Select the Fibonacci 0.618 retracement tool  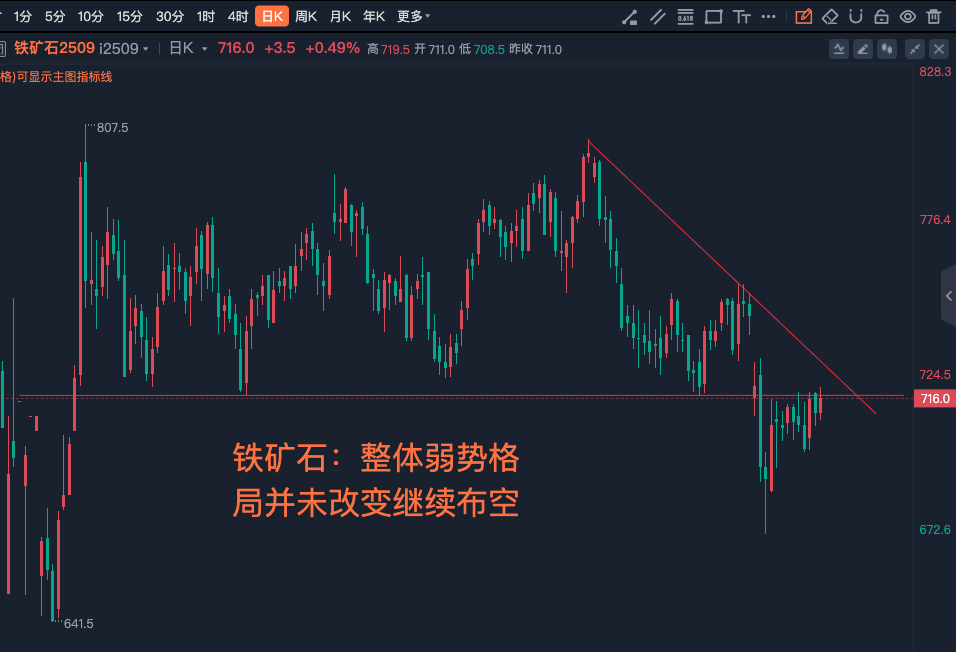pyautogui.click(x=685, y=17)
